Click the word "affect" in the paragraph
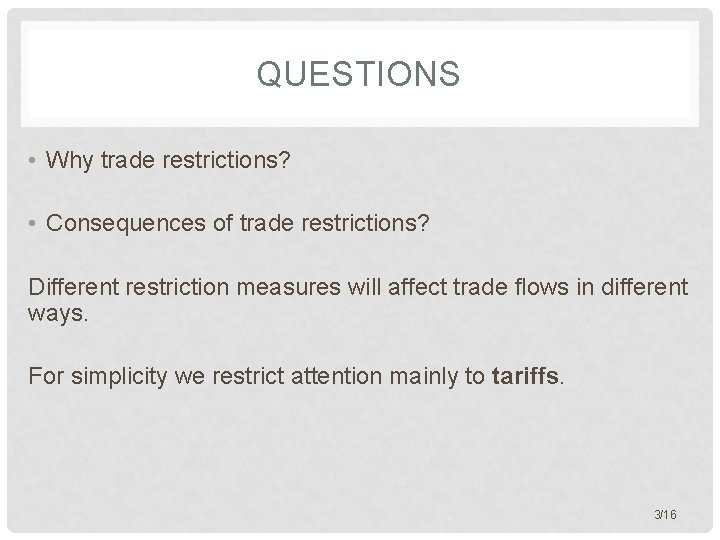 coord(417,287)
